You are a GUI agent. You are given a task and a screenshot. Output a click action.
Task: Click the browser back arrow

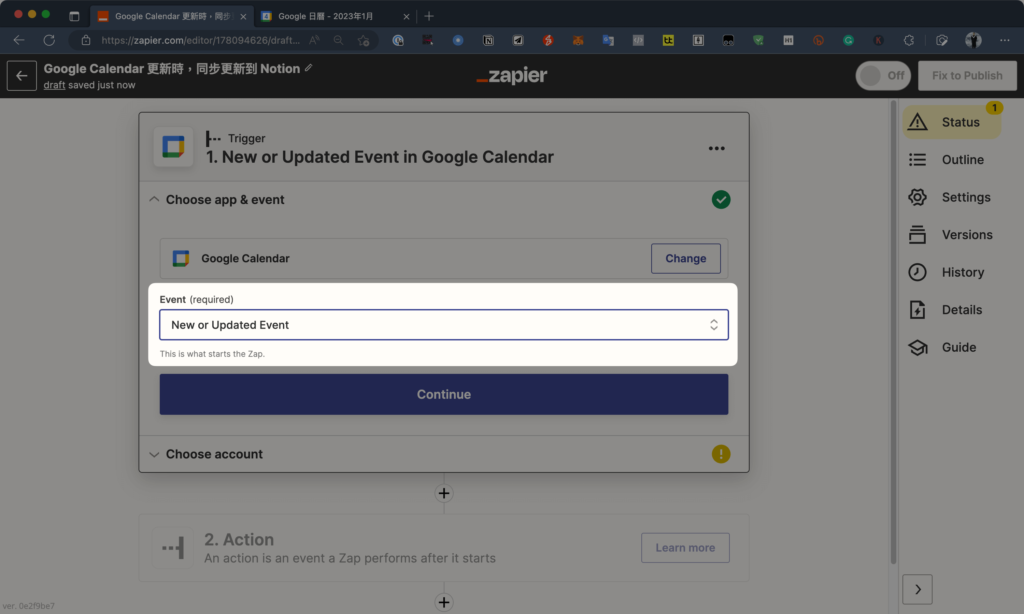19,40
